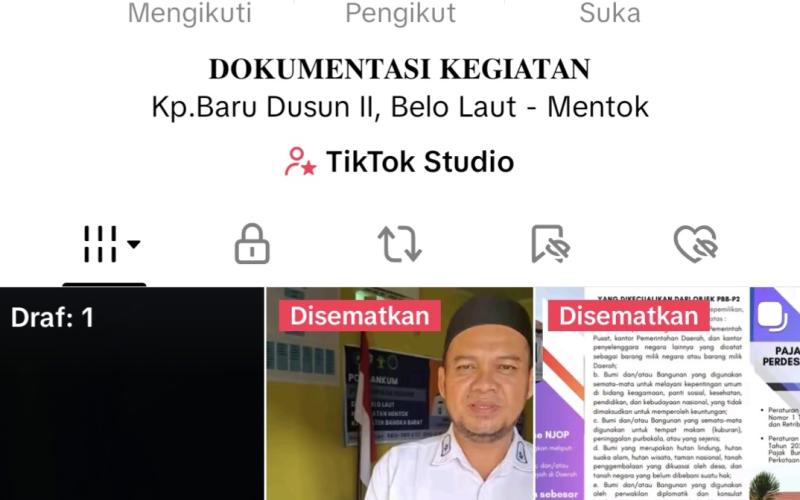Tap the Disematkan badge on man's video
The height and width of the screenshot is (500, 800).
(360, 316)
